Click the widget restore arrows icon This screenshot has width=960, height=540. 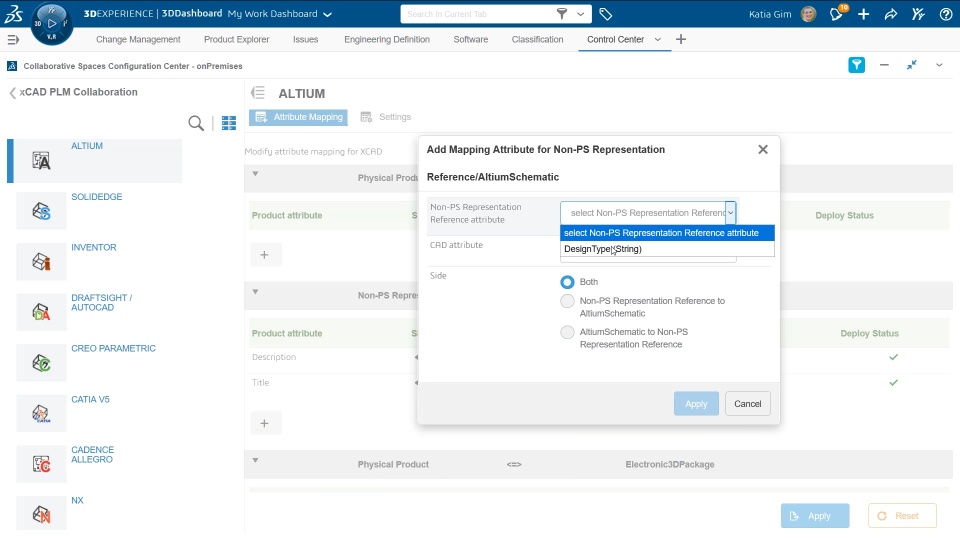tap(912, 65)
